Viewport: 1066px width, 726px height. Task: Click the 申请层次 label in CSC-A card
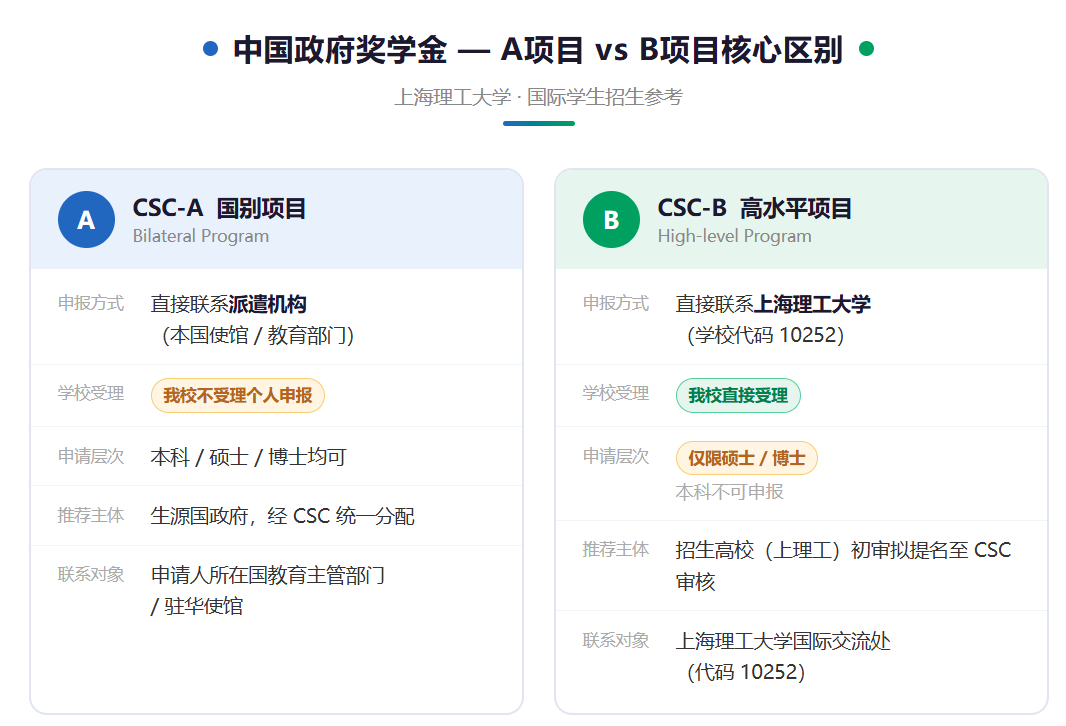click(91, 456)
